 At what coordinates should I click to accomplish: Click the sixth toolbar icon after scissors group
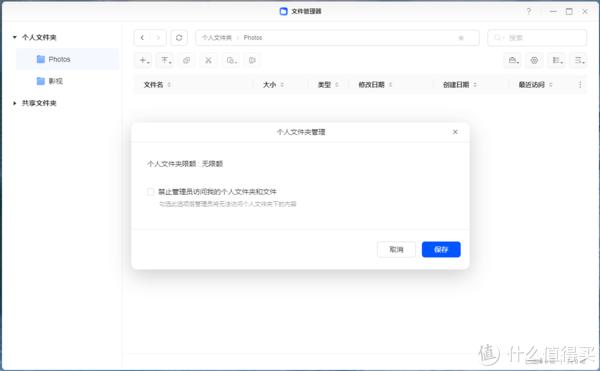point(252,60)
